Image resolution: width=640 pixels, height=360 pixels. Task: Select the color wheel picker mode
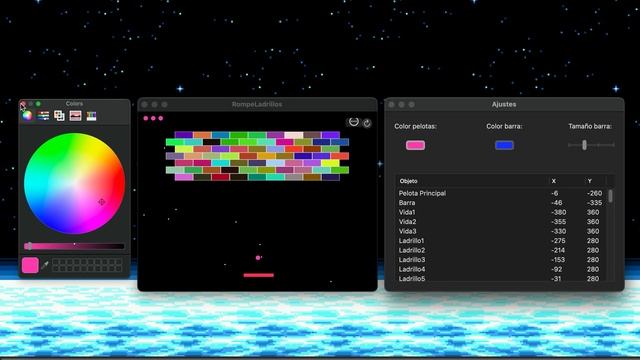point(27,116)
